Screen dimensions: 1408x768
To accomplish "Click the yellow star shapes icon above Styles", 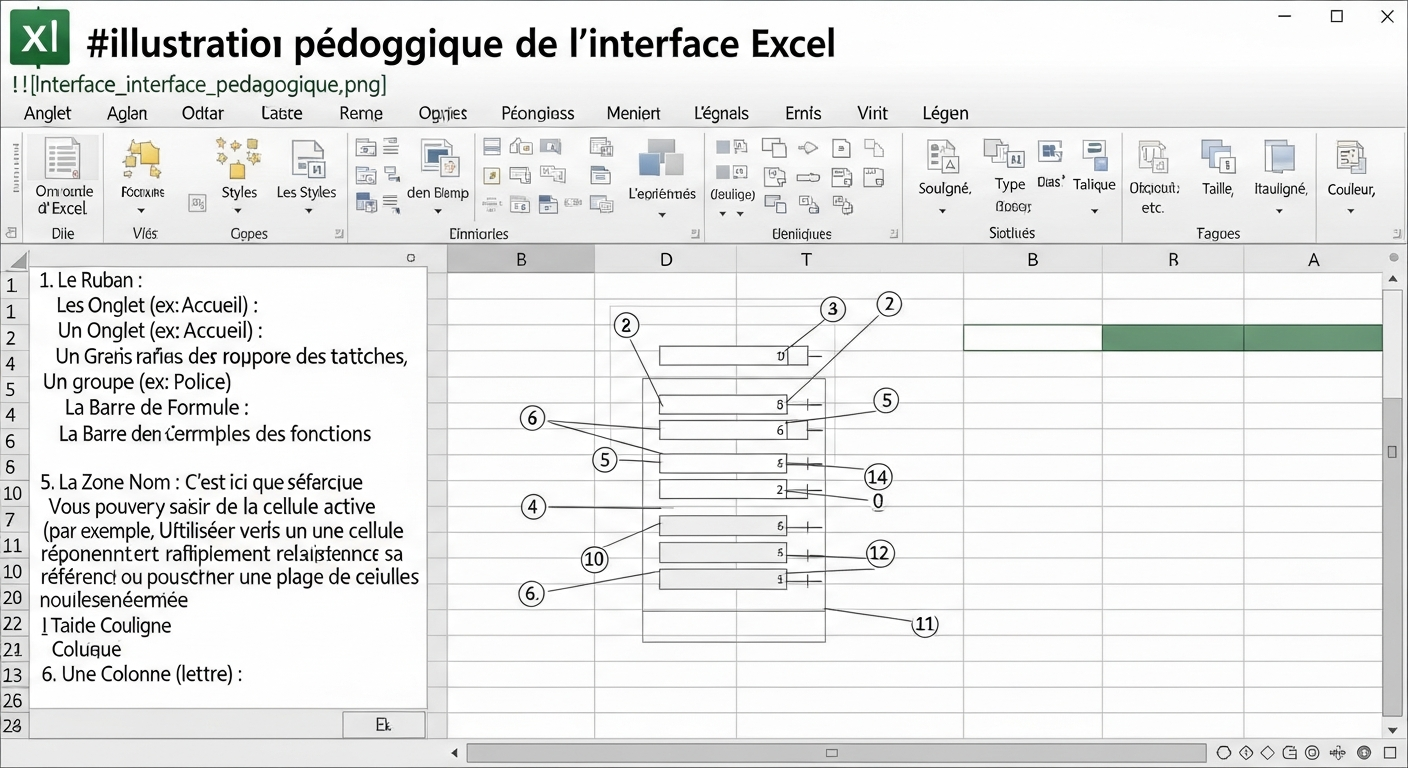I will 238,158.
